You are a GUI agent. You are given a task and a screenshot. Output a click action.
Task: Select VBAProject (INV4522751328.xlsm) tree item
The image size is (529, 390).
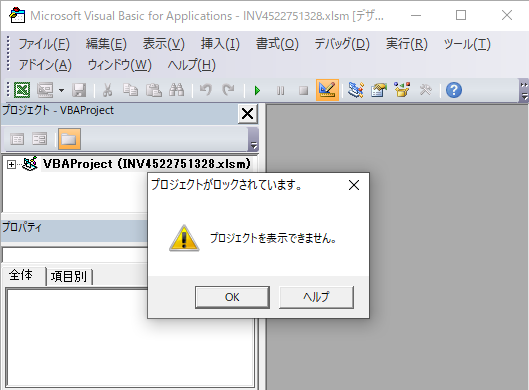pos(147,164)
